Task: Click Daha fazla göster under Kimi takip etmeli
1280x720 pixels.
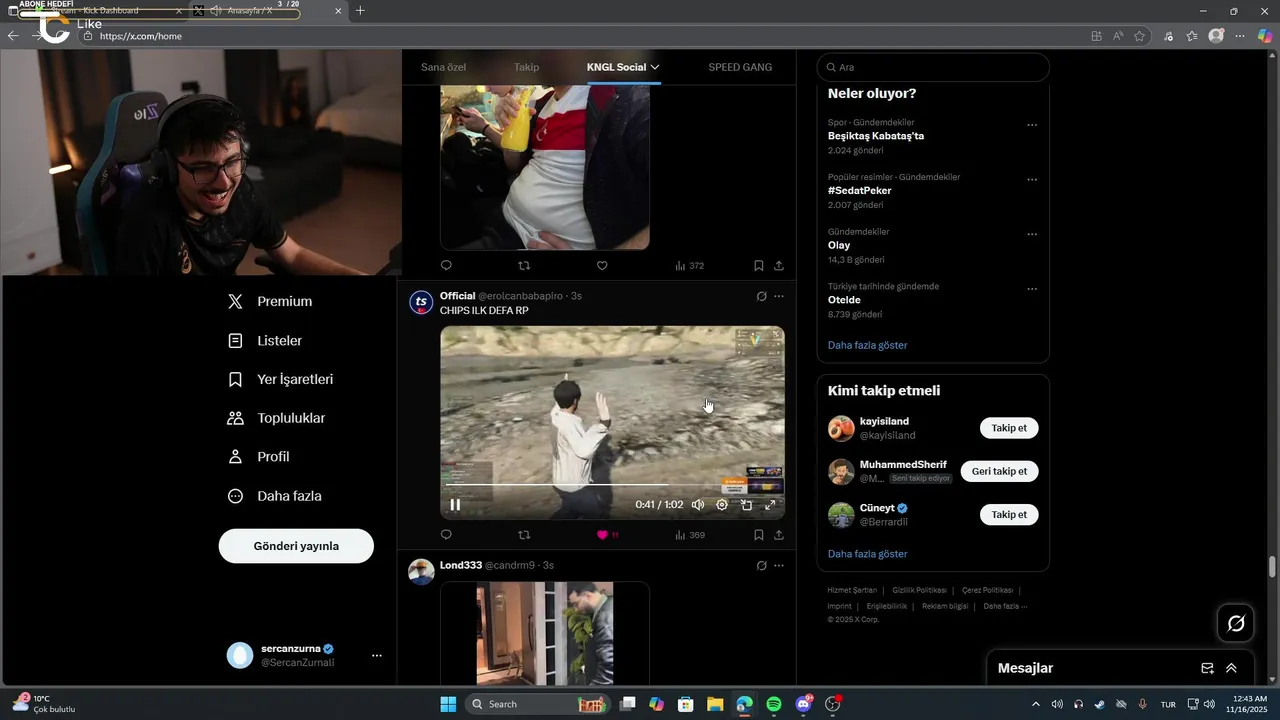Action: [868, 554]
